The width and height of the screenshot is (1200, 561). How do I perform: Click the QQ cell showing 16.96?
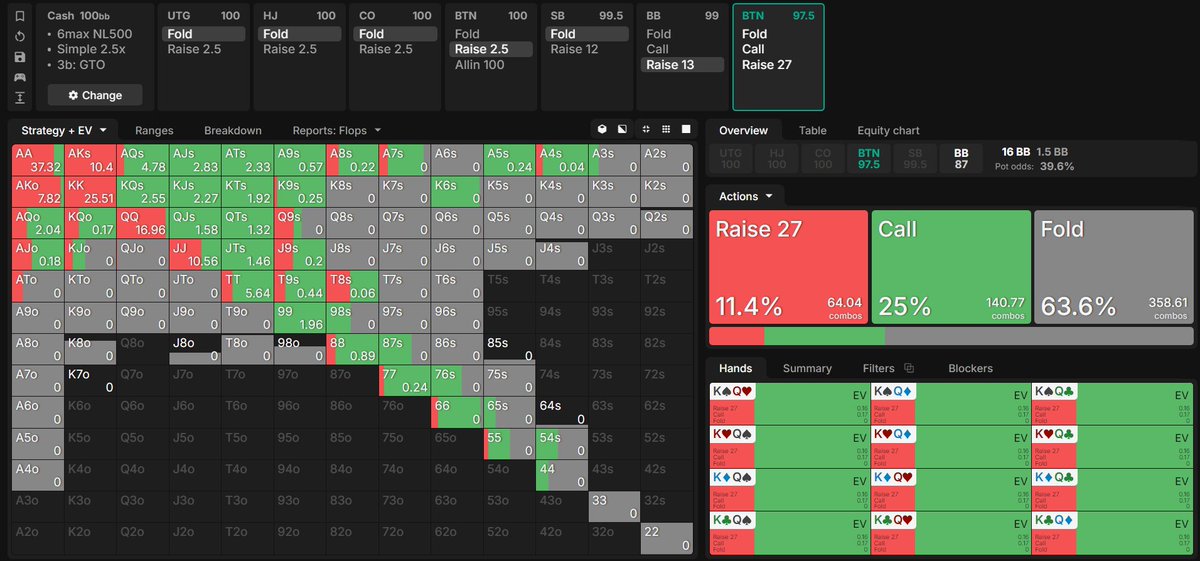point(143,223)
